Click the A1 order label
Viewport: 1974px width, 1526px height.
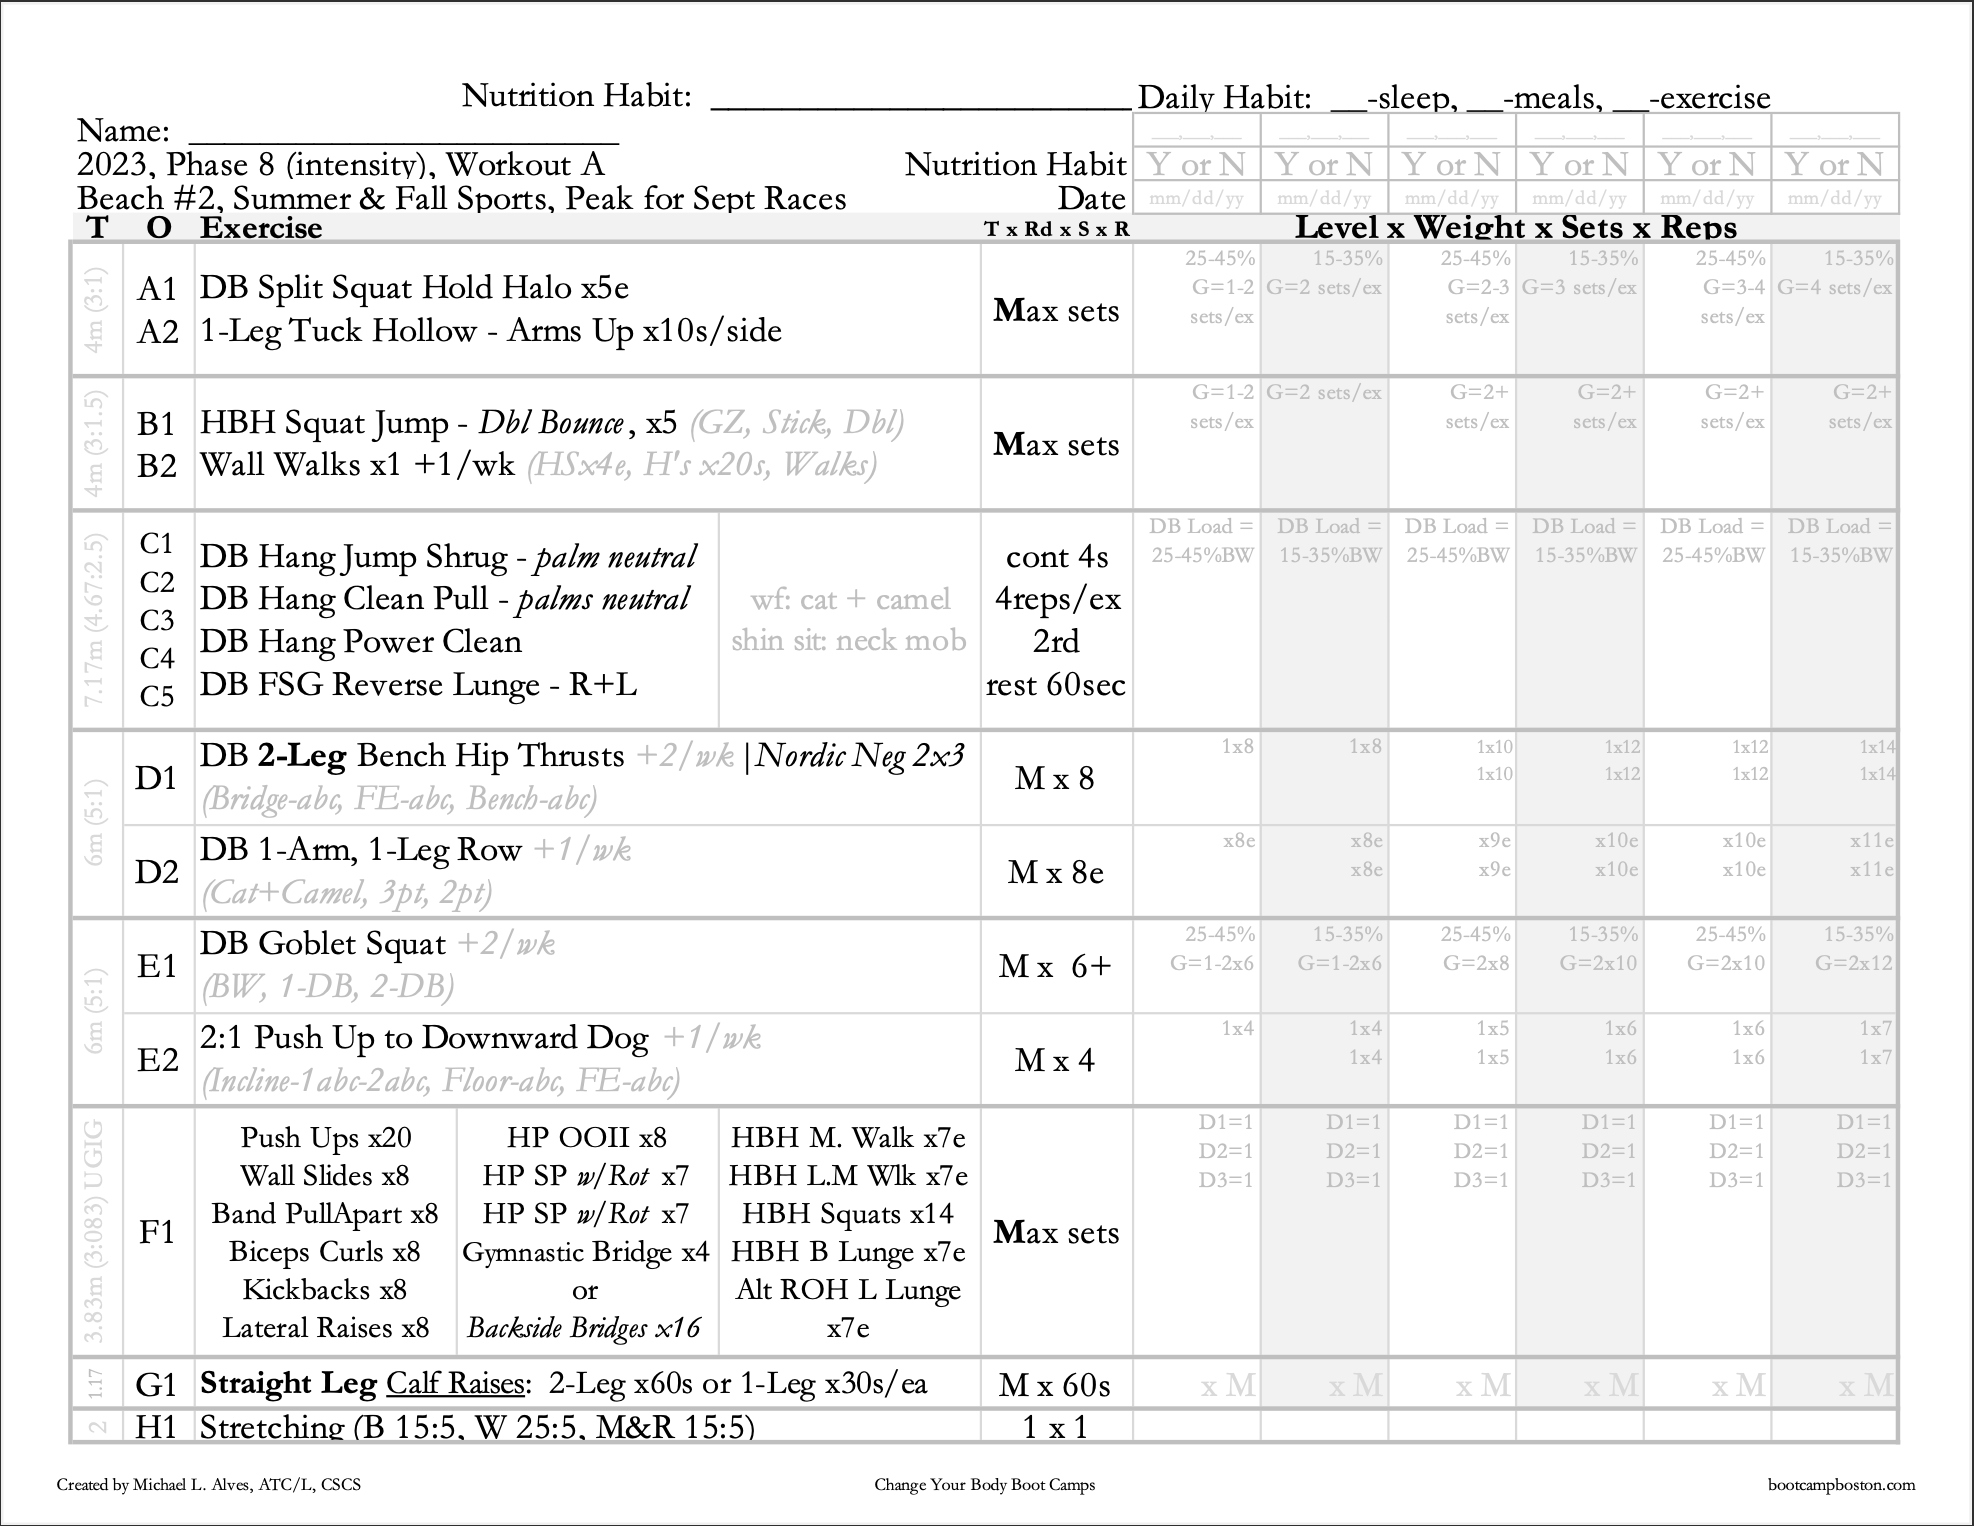click(157, 289)
